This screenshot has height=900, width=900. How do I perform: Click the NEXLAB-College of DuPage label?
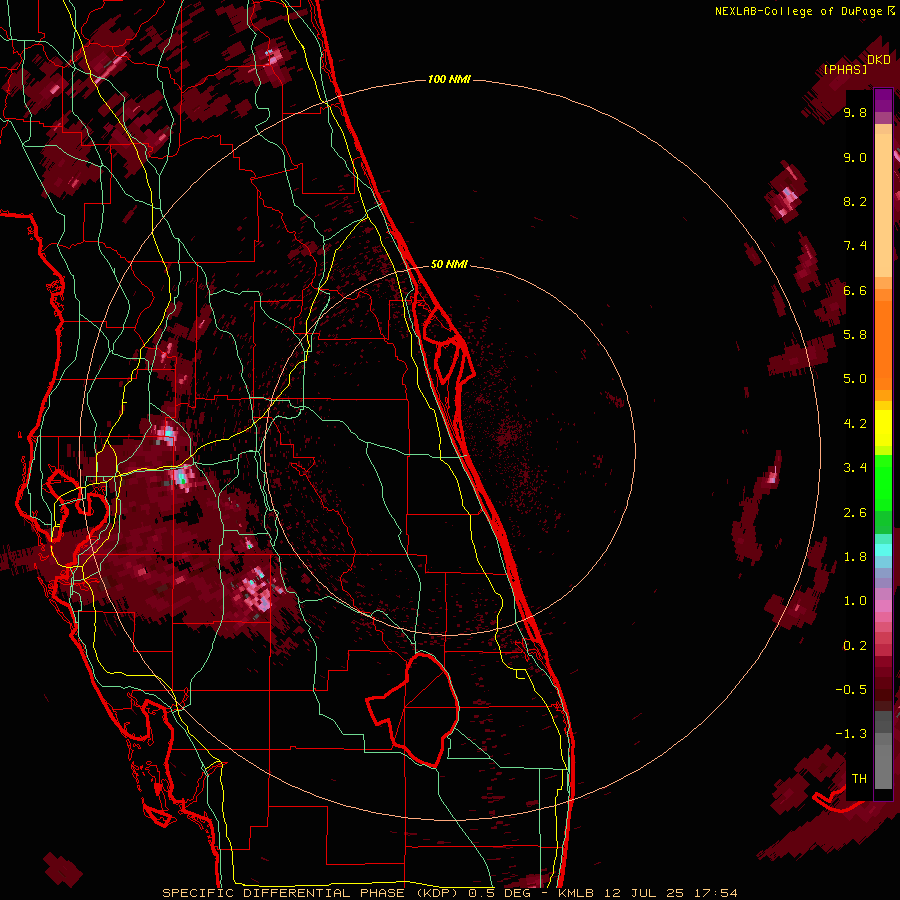798,11
